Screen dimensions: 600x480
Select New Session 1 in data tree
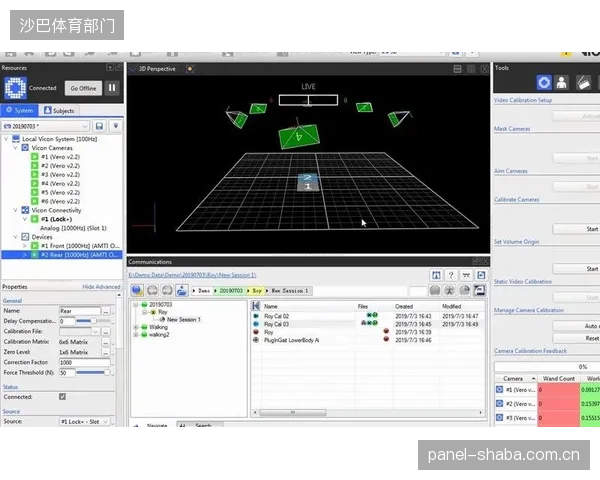click(184, 319)
